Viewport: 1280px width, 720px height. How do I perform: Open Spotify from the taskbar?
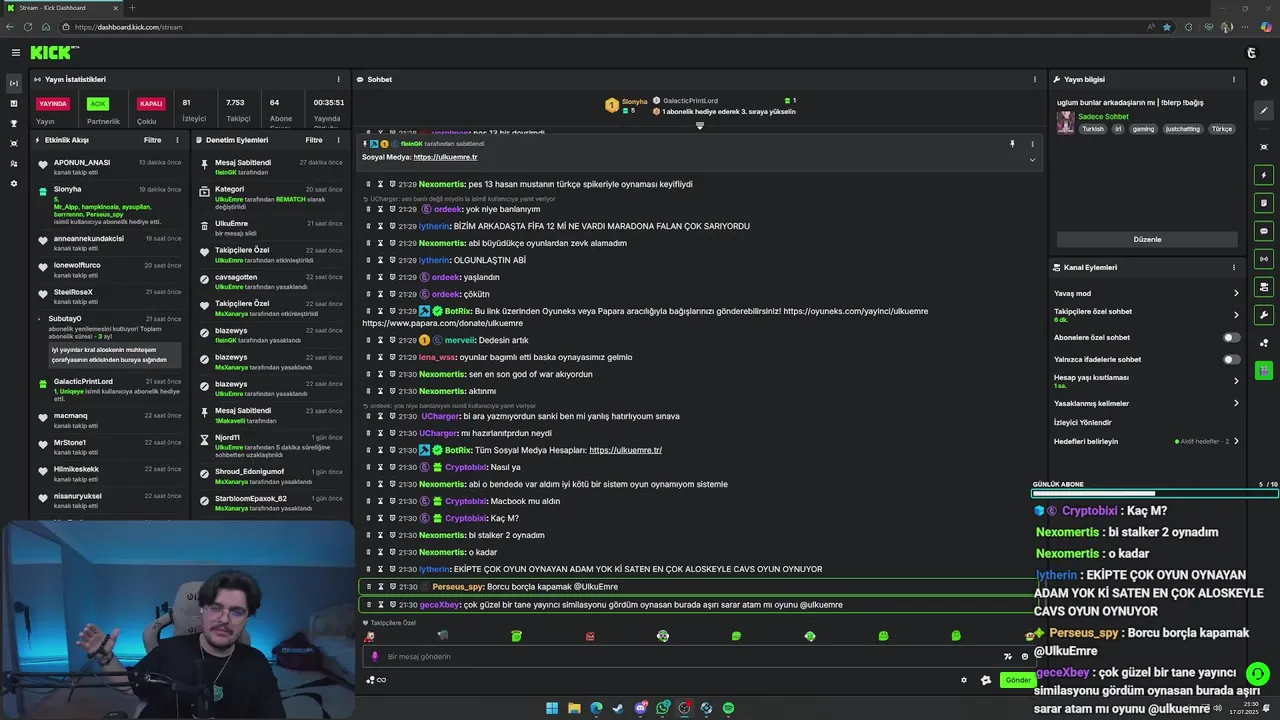tap(728, 708)
